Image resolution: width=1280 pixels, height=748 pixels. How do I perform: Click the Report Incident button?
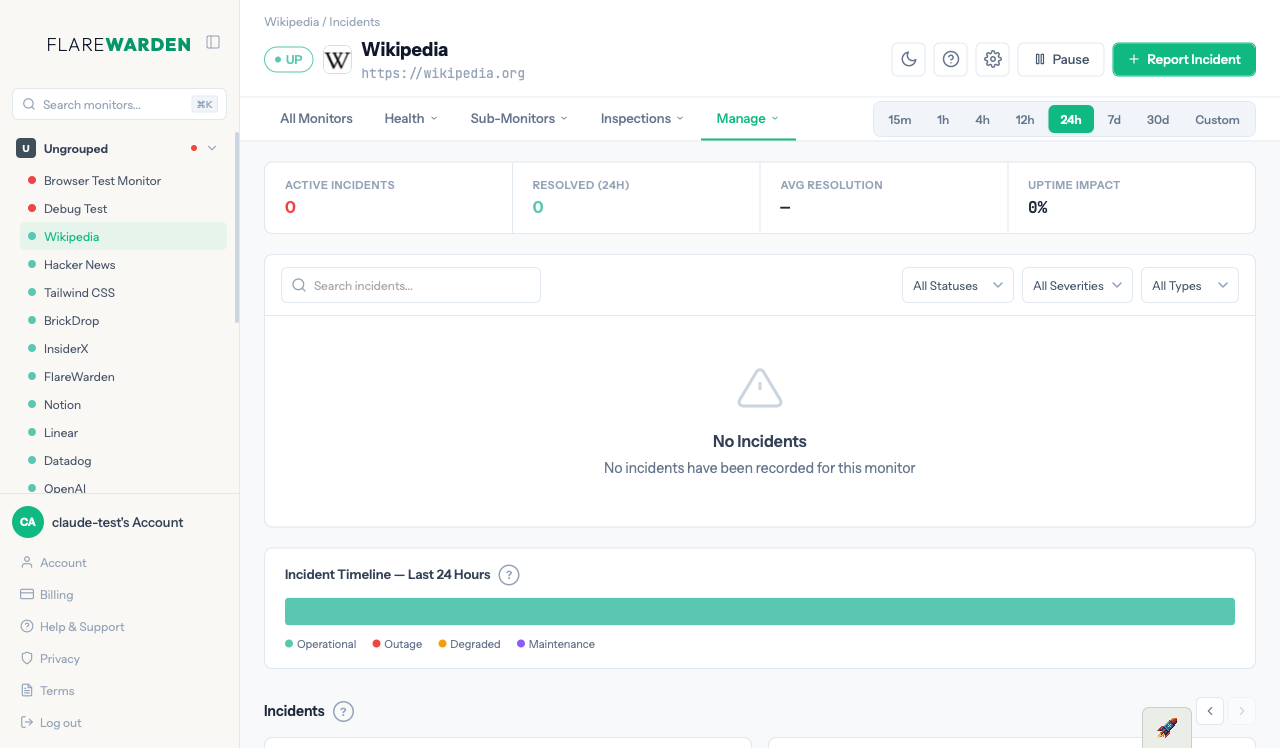(x=1183, y=59)
